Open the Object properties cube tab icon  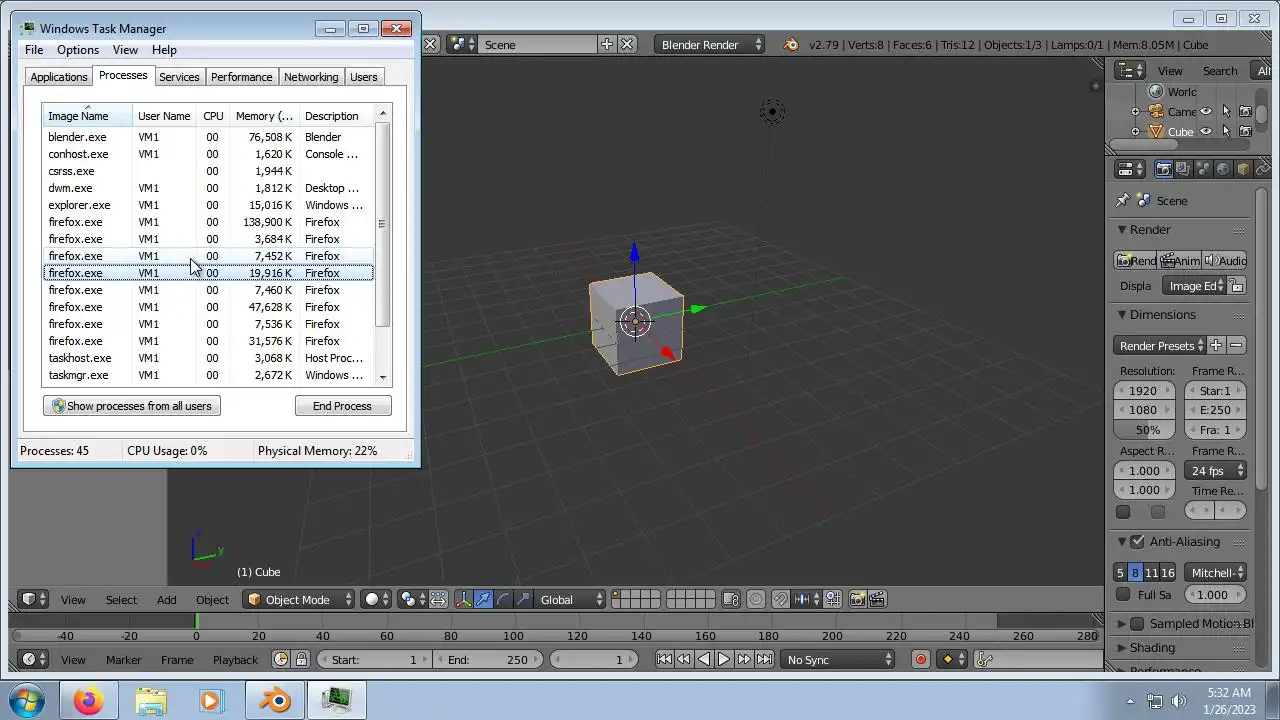point(1243,170)
